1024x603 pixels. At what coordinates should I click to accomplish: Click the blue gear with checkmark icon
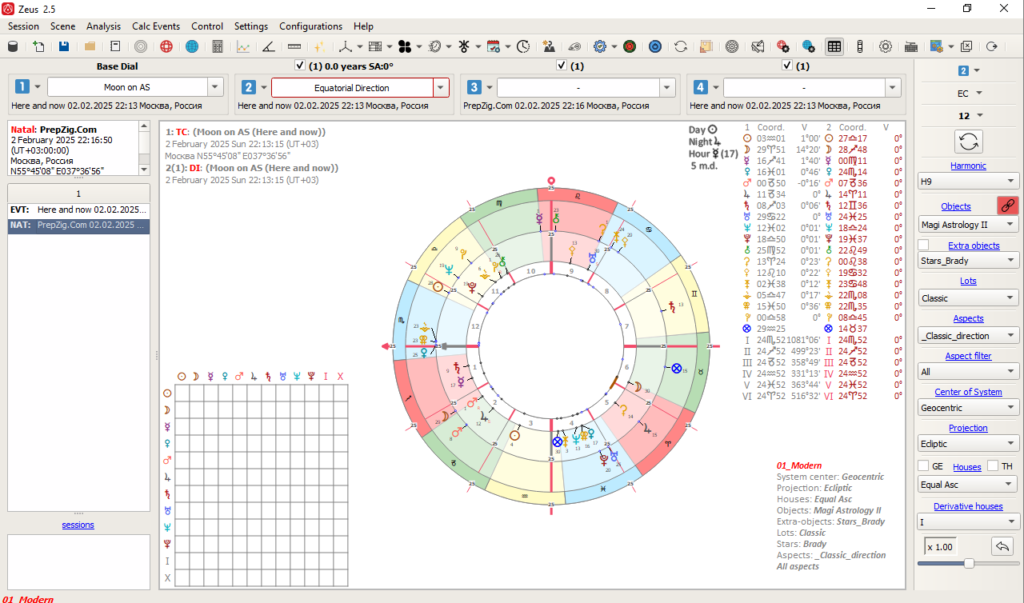pos(600,46)
